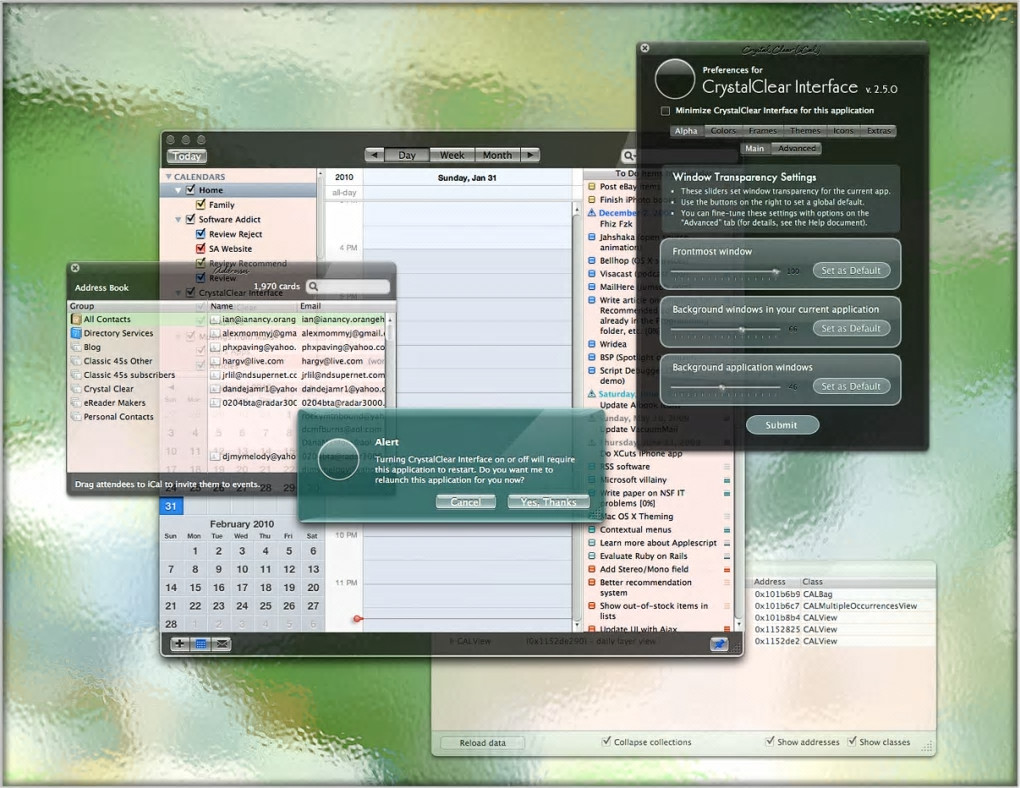The width and height of the screenshot is (1020, 788).
Task: Click the current time red marker in day view
Action: [x=357, y=619]
